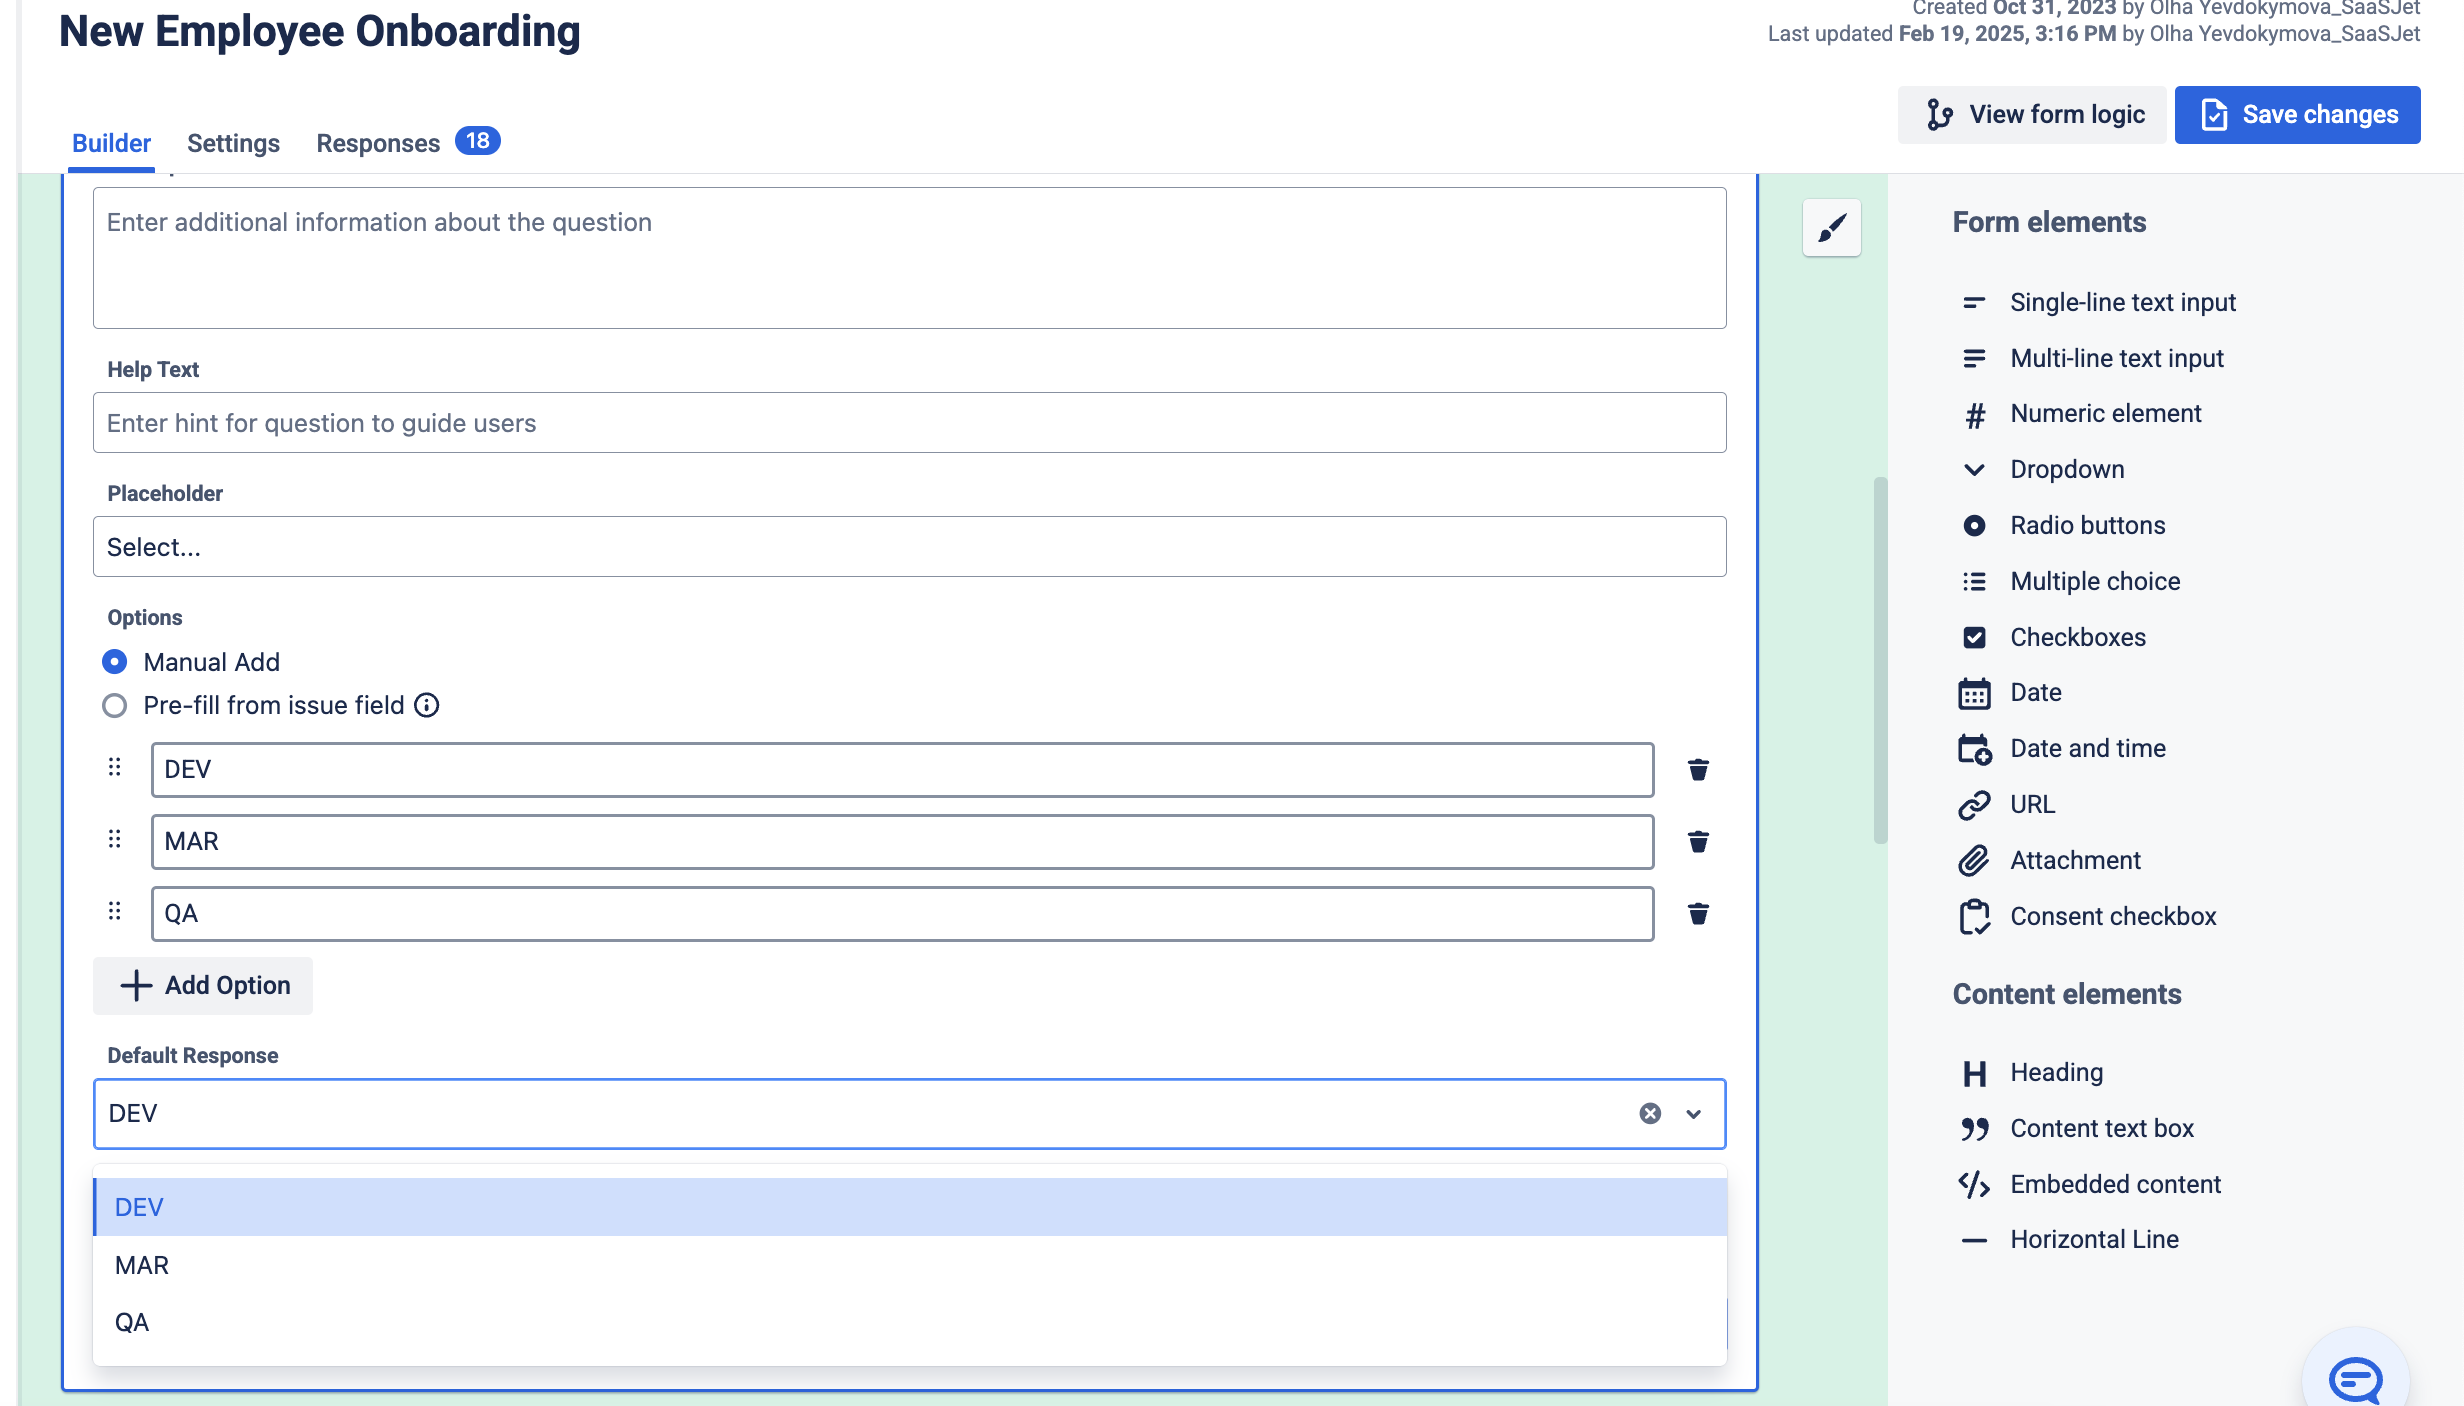Image resolution: width=2464 pixels, height=1406 pixels.
Task: Show info tooltip for Pre-fill from issue field
Action: click(x=427, y=705)
